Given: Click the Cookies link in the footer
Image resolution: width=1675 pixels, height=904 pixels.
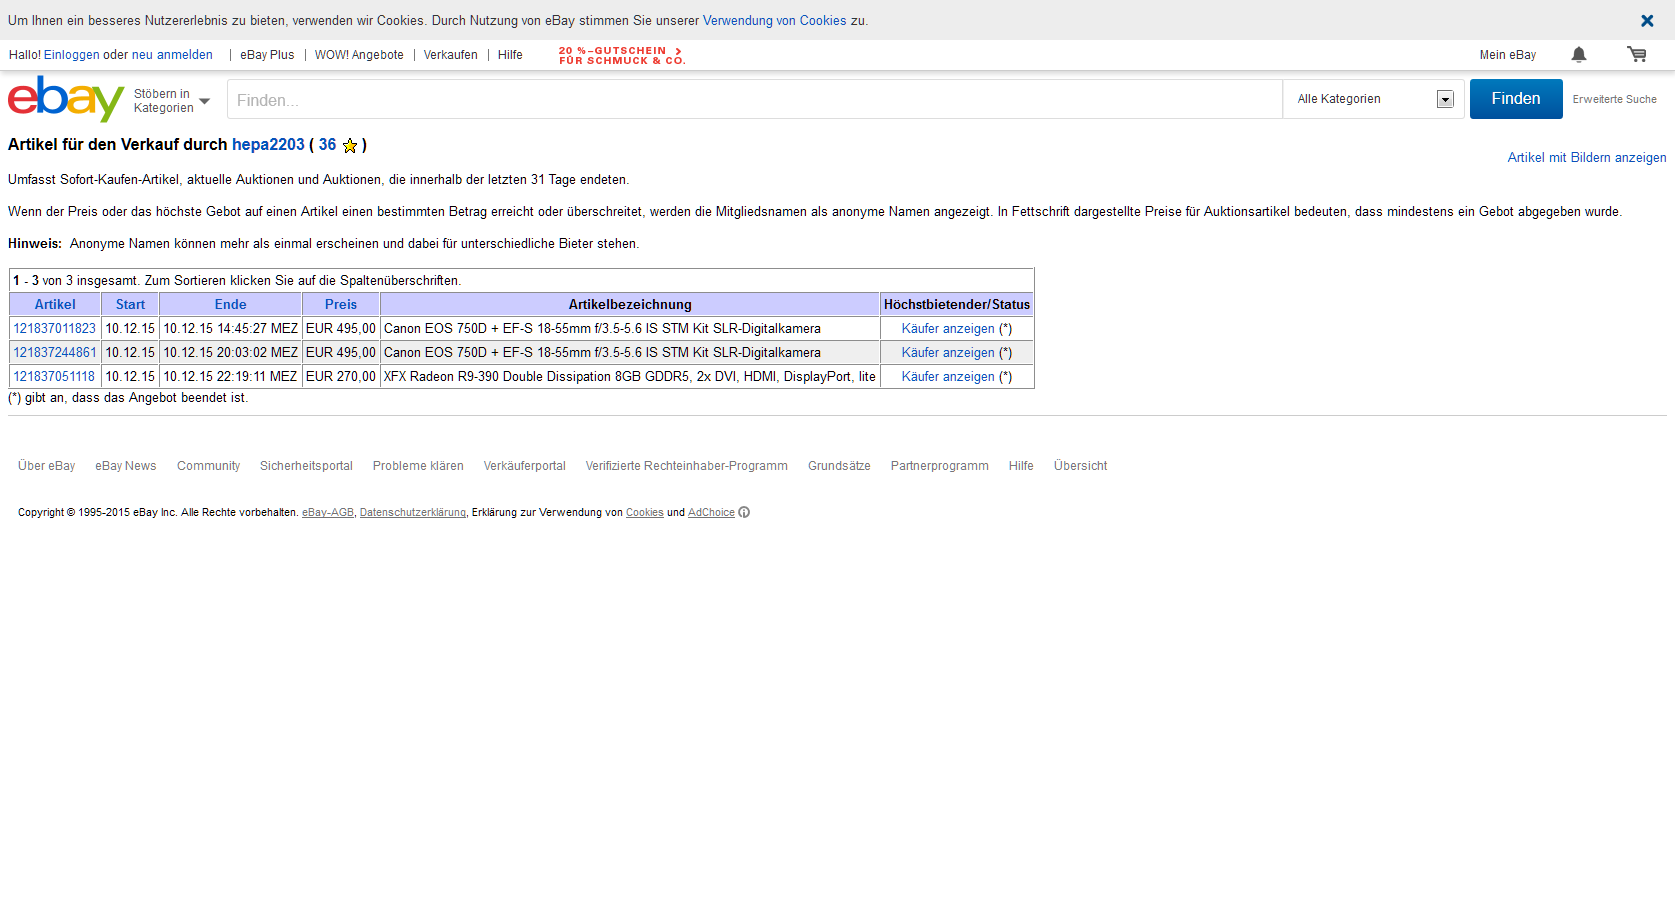Looking at the screenshot, I should (x=645, y=513).
